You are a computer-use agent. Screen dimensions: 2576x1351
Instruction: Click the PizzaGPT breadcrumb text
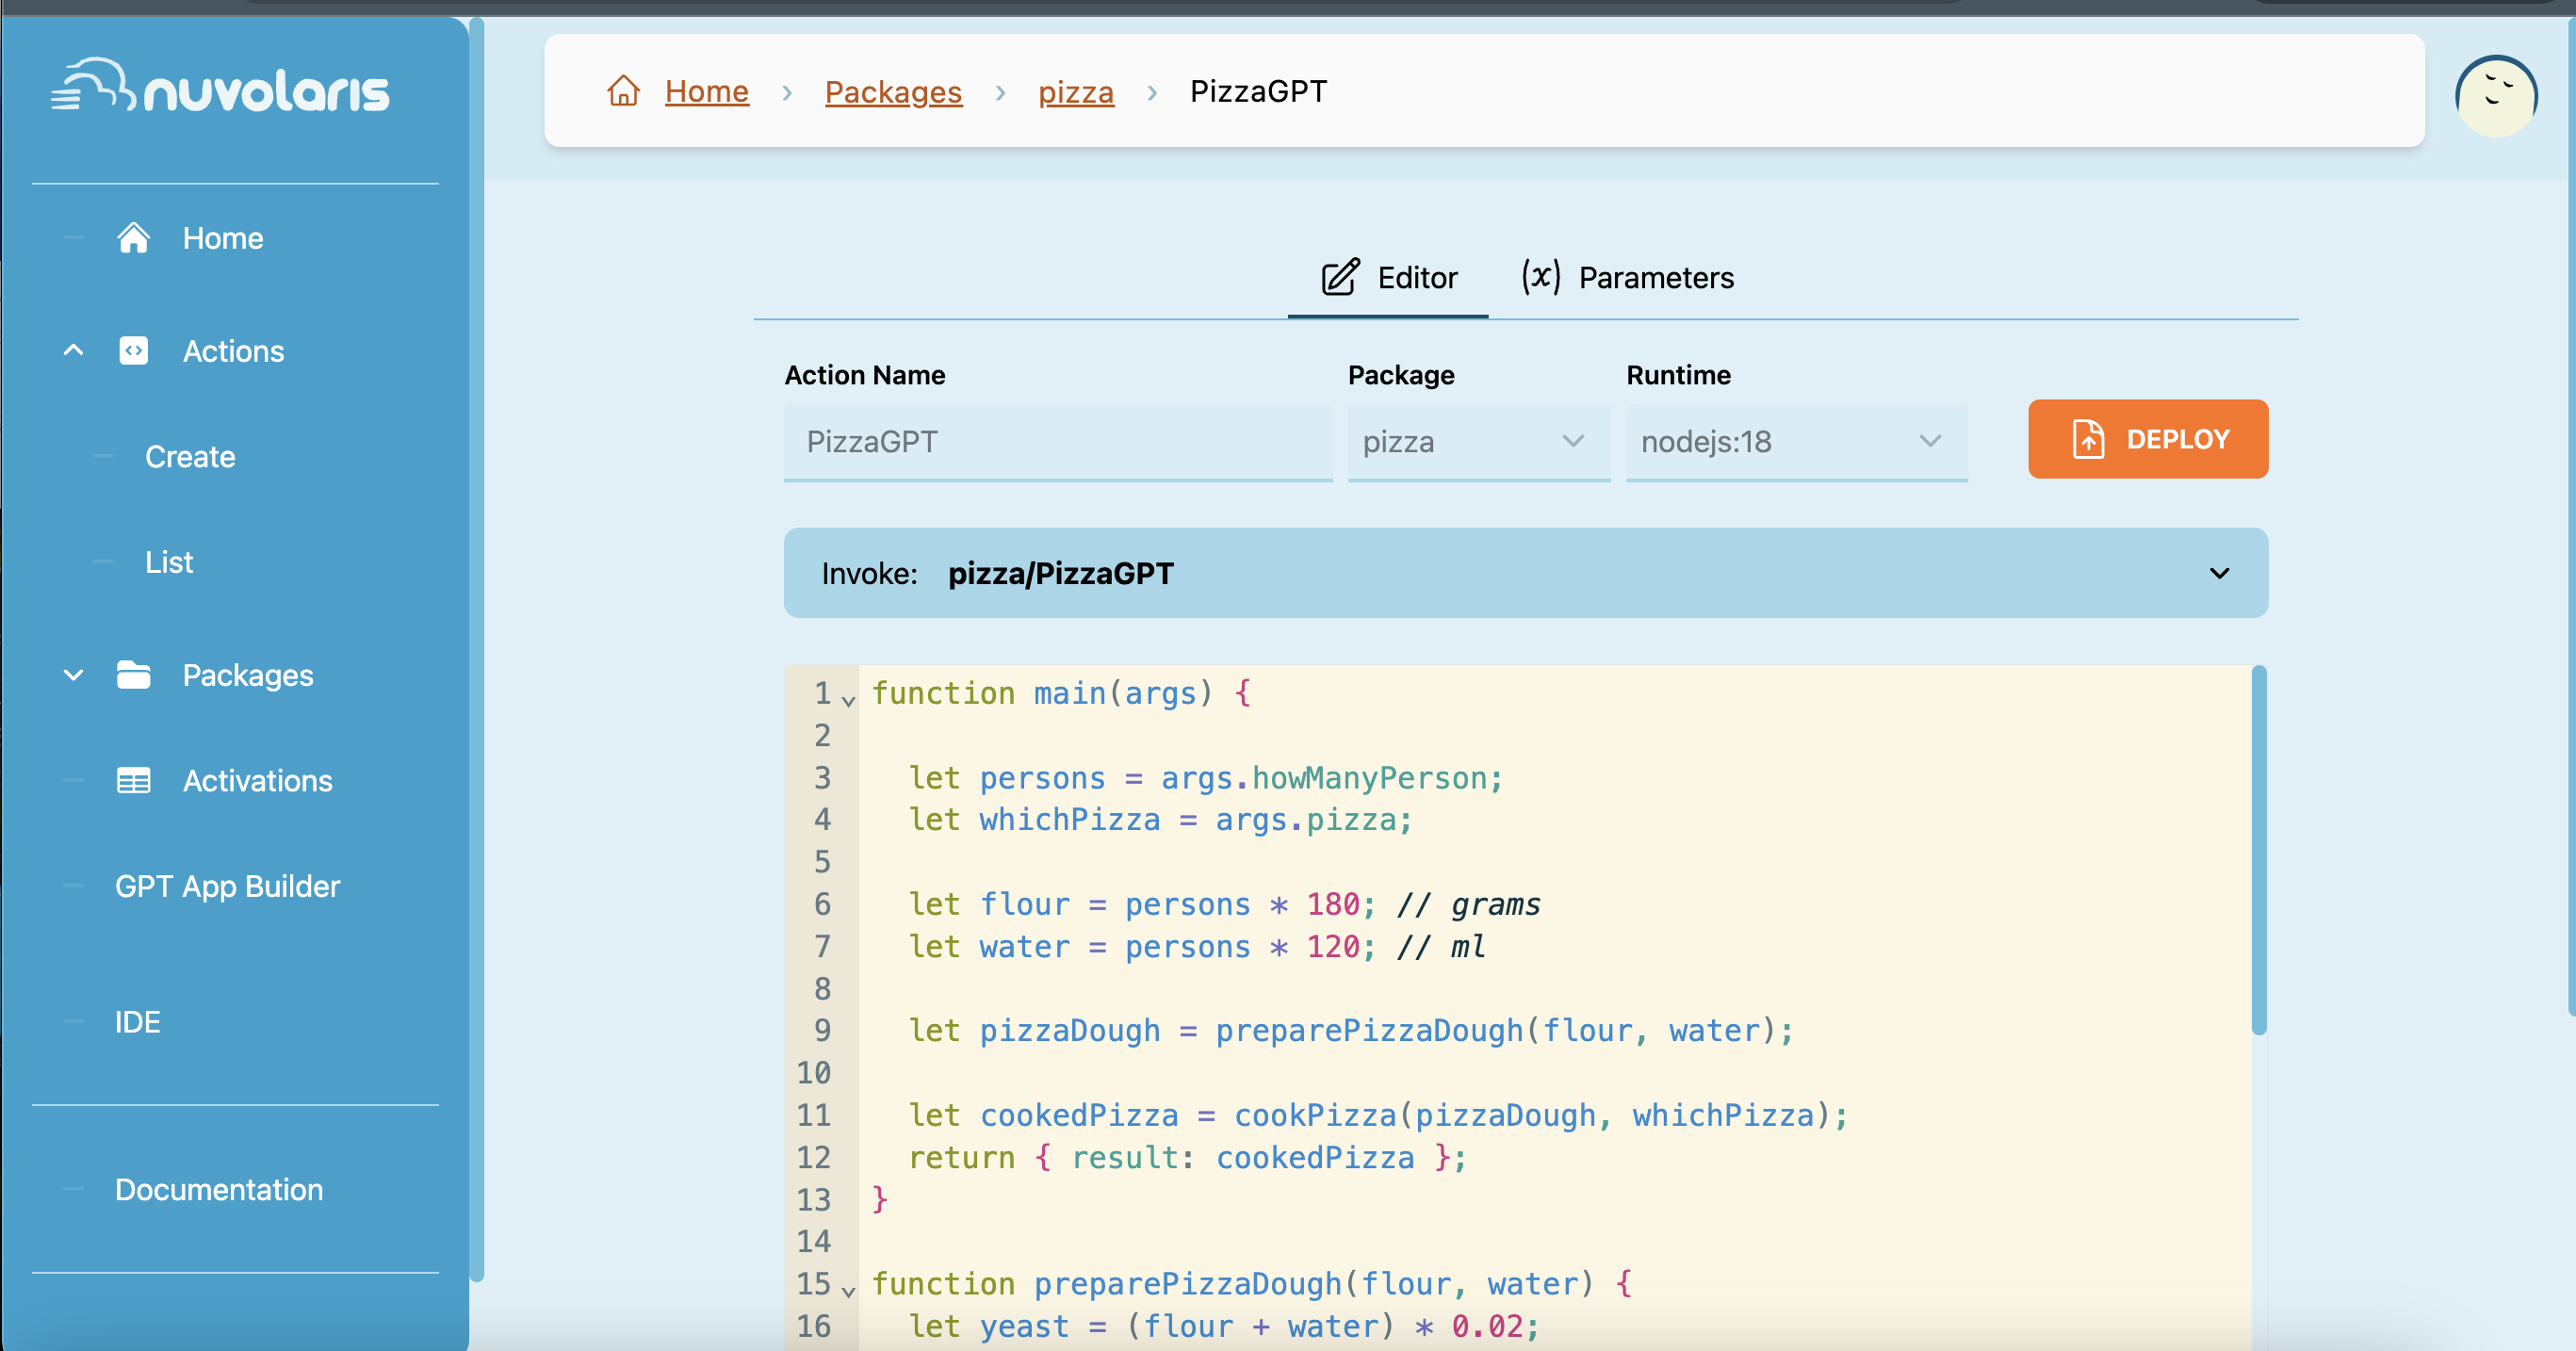click(1258, 91)
